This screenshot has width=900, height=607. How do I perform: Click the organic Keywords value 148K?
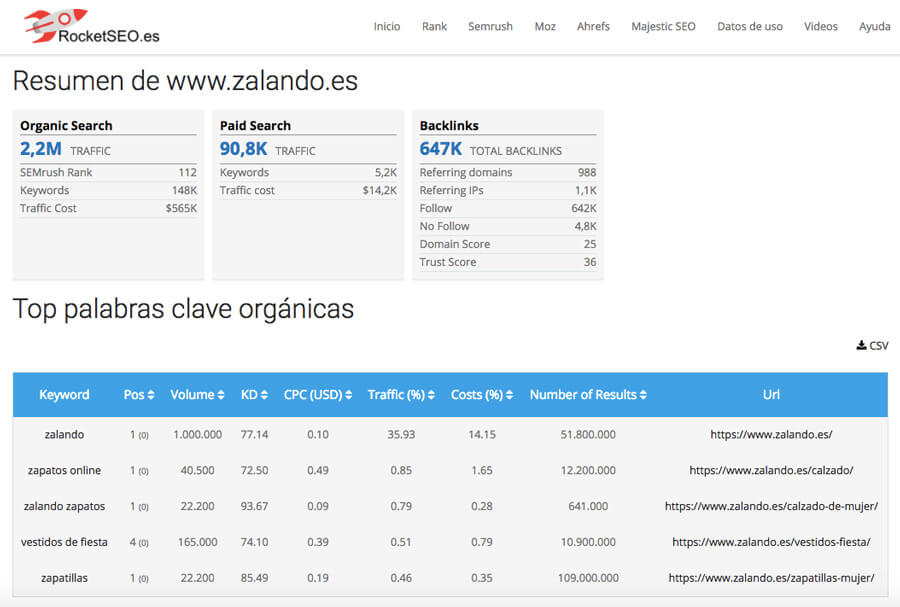(x=184, y=190)
